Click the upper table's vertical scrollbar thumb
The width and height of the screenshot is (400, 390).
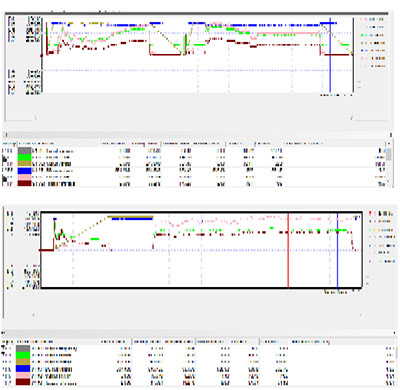point(389,154)
